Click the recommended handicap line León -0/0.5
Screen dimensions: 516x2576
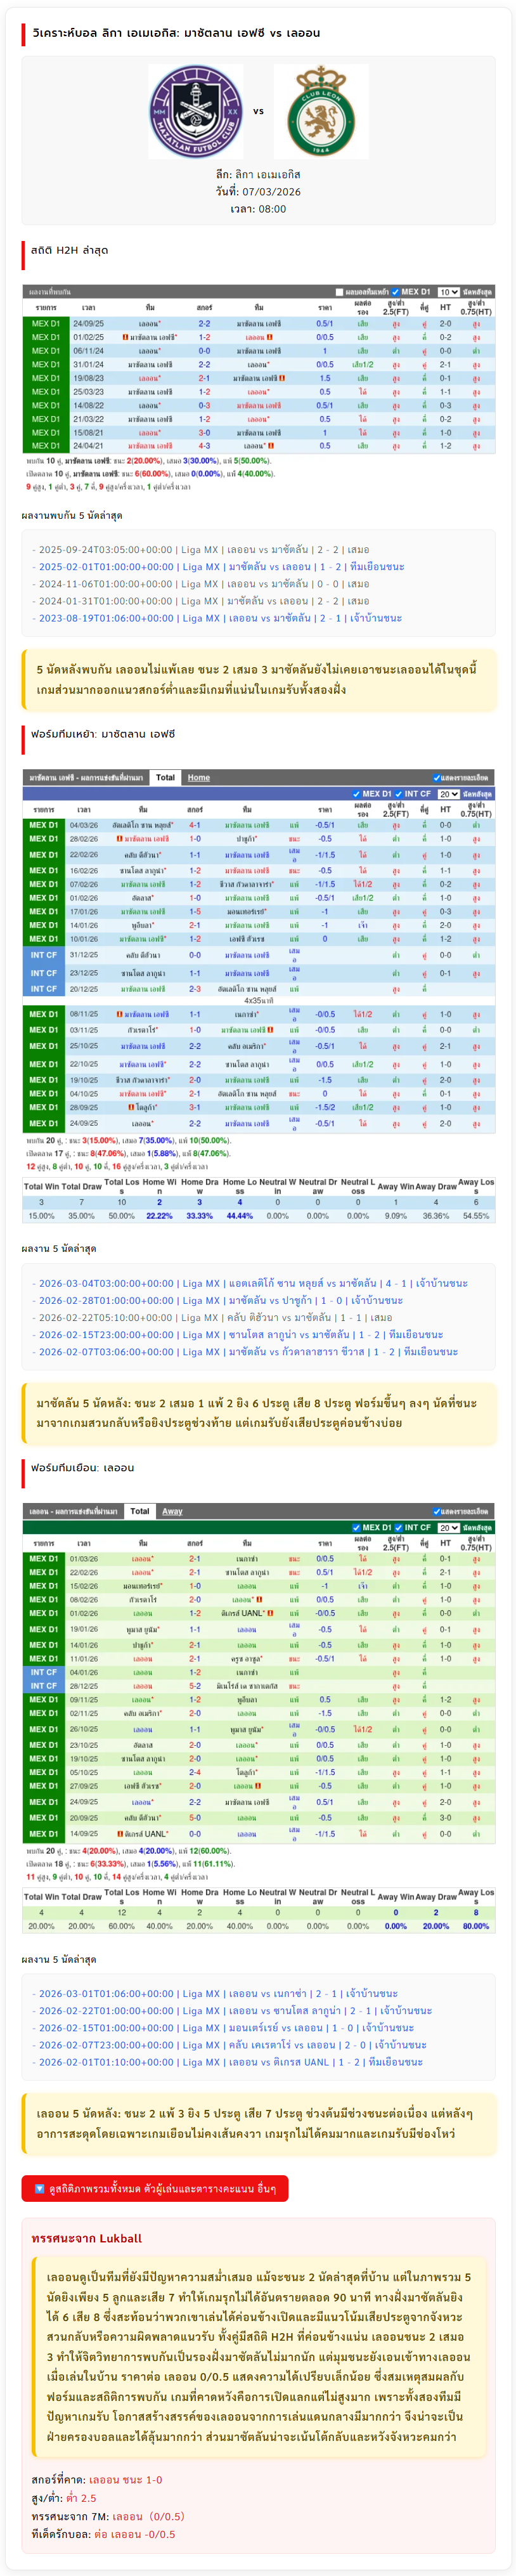pyautogui.click(x=103, y=2534)
